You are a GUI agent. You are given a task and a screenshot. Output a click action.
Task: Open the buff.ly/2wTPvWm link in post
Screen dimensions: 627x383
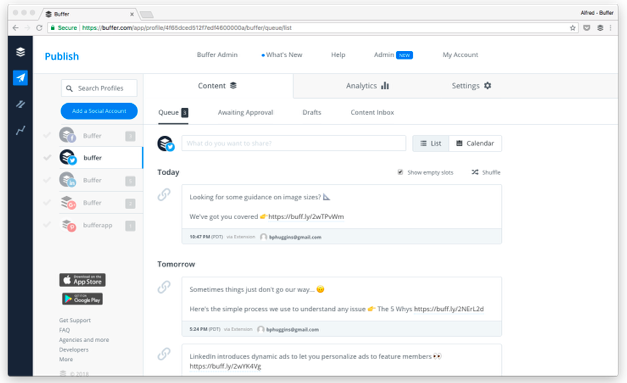tap(306, 217)
